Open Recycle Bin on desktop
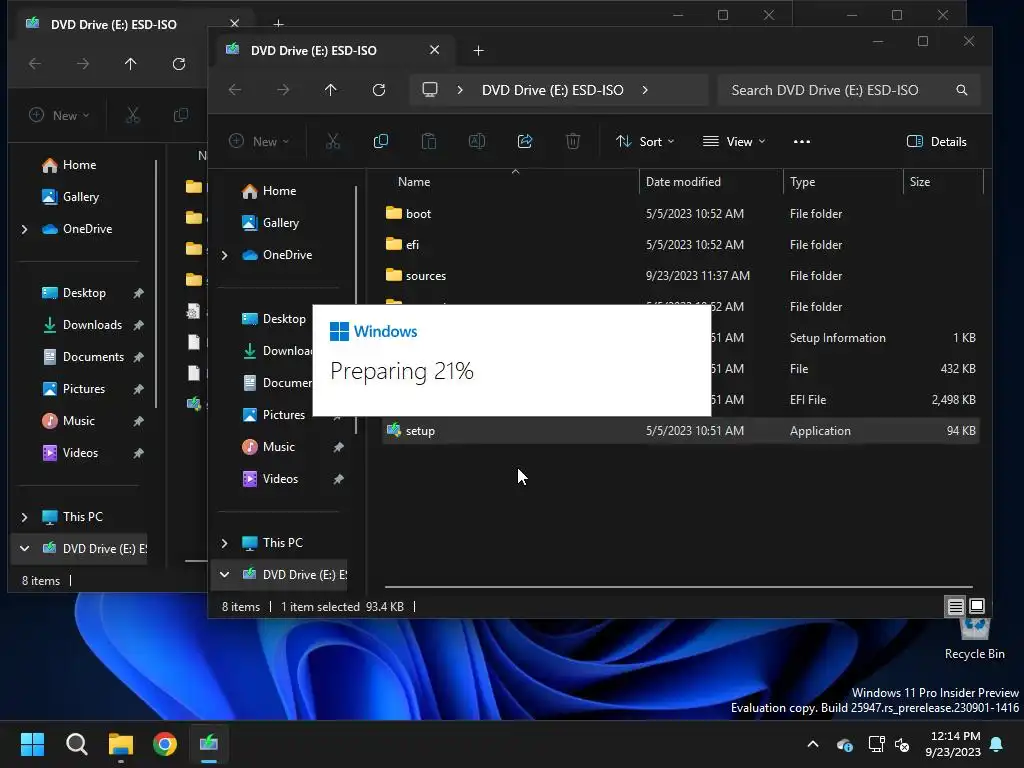The image size is (1024, 768). (x=974, y=639)
